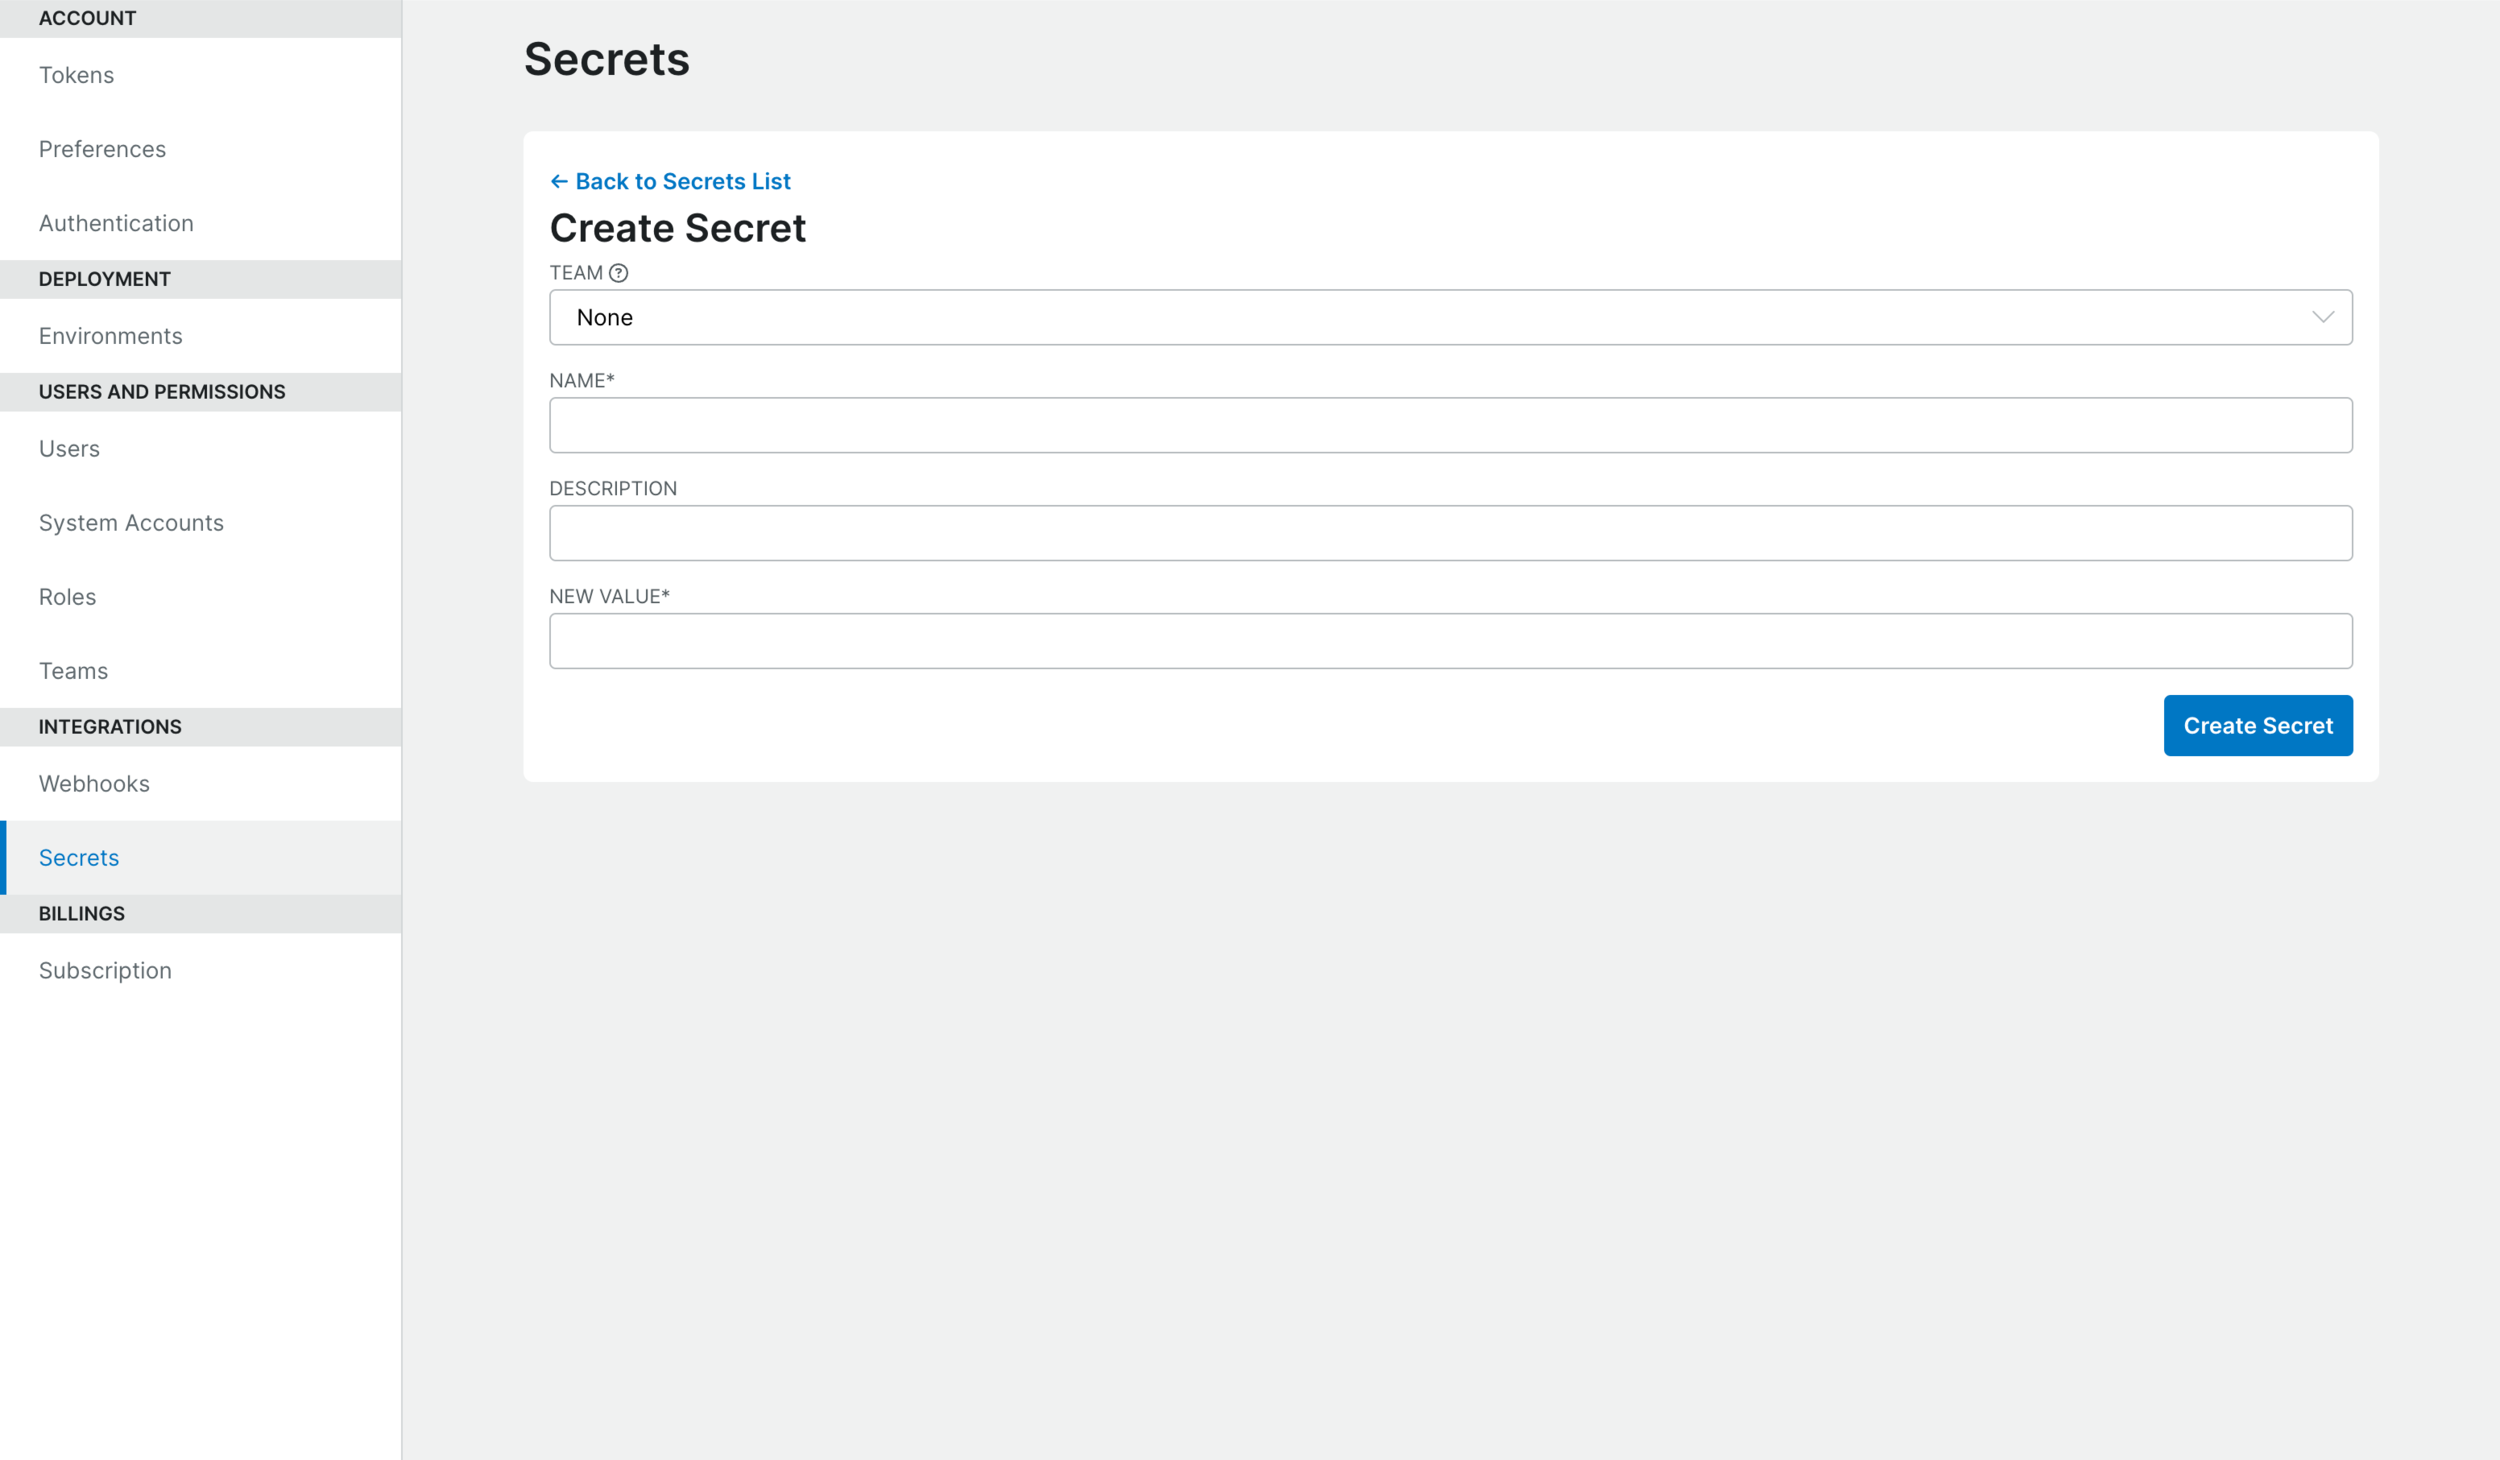2500x1460 pixels.
Task: Open the TEAM dropdown showing None
Action: point(1450,317)
